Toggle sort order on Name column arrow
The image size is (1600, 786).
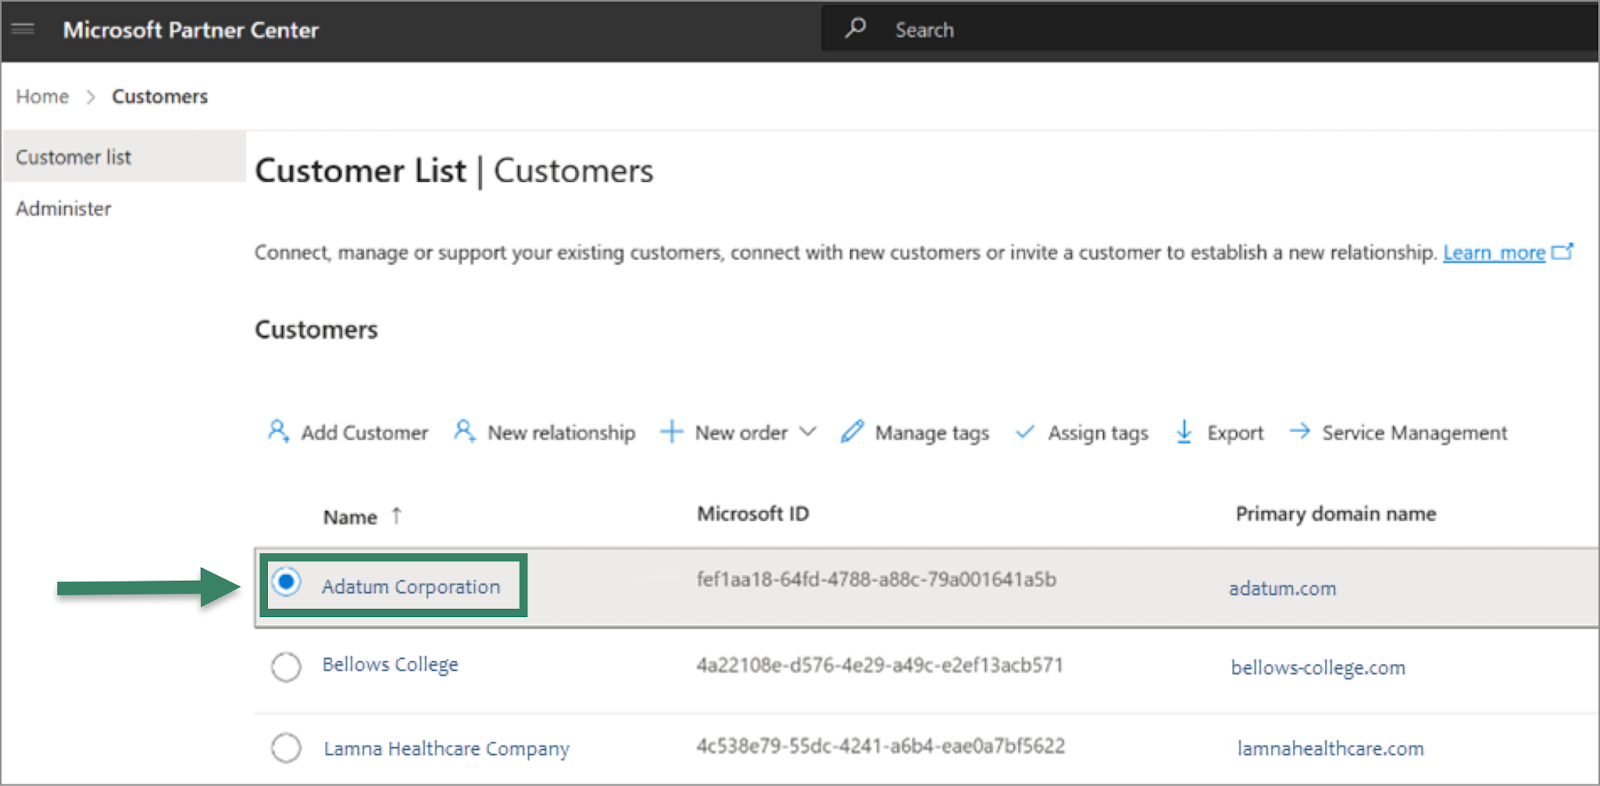click(396, 515)
